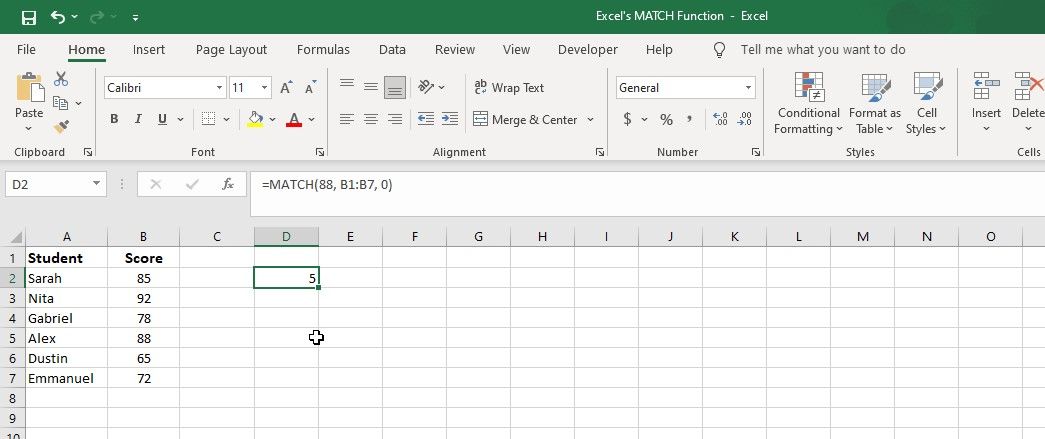Screen dimensions: 1045x439
Task: Select all cells with the corner triangle
Action: 15,237
